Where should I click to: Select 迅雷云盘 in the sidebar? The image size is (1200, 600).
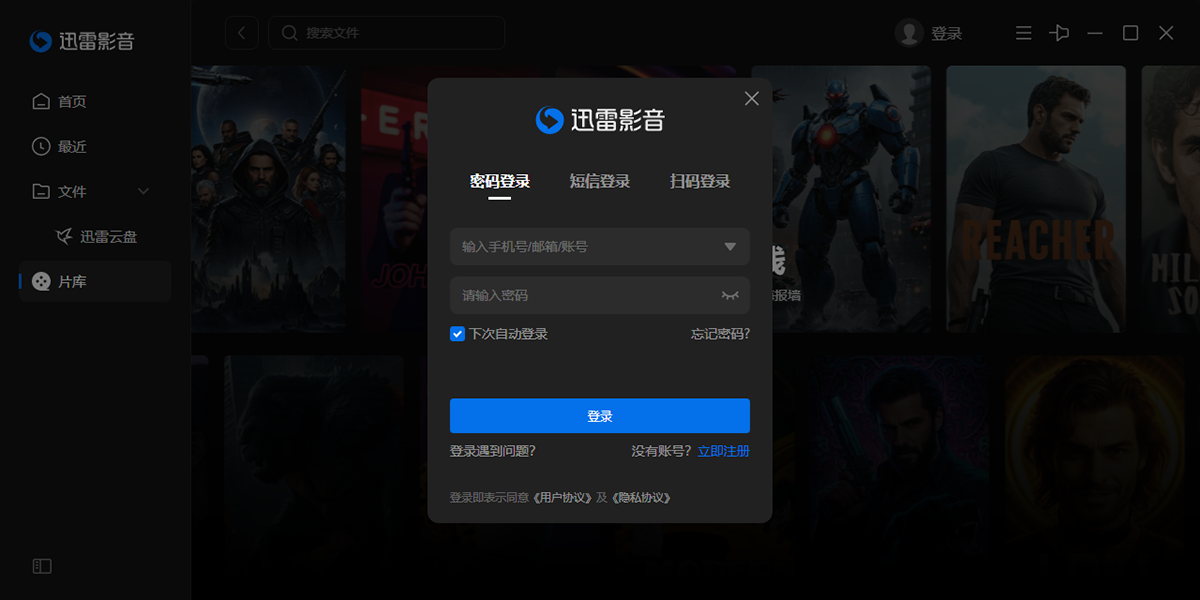(109, 237)
